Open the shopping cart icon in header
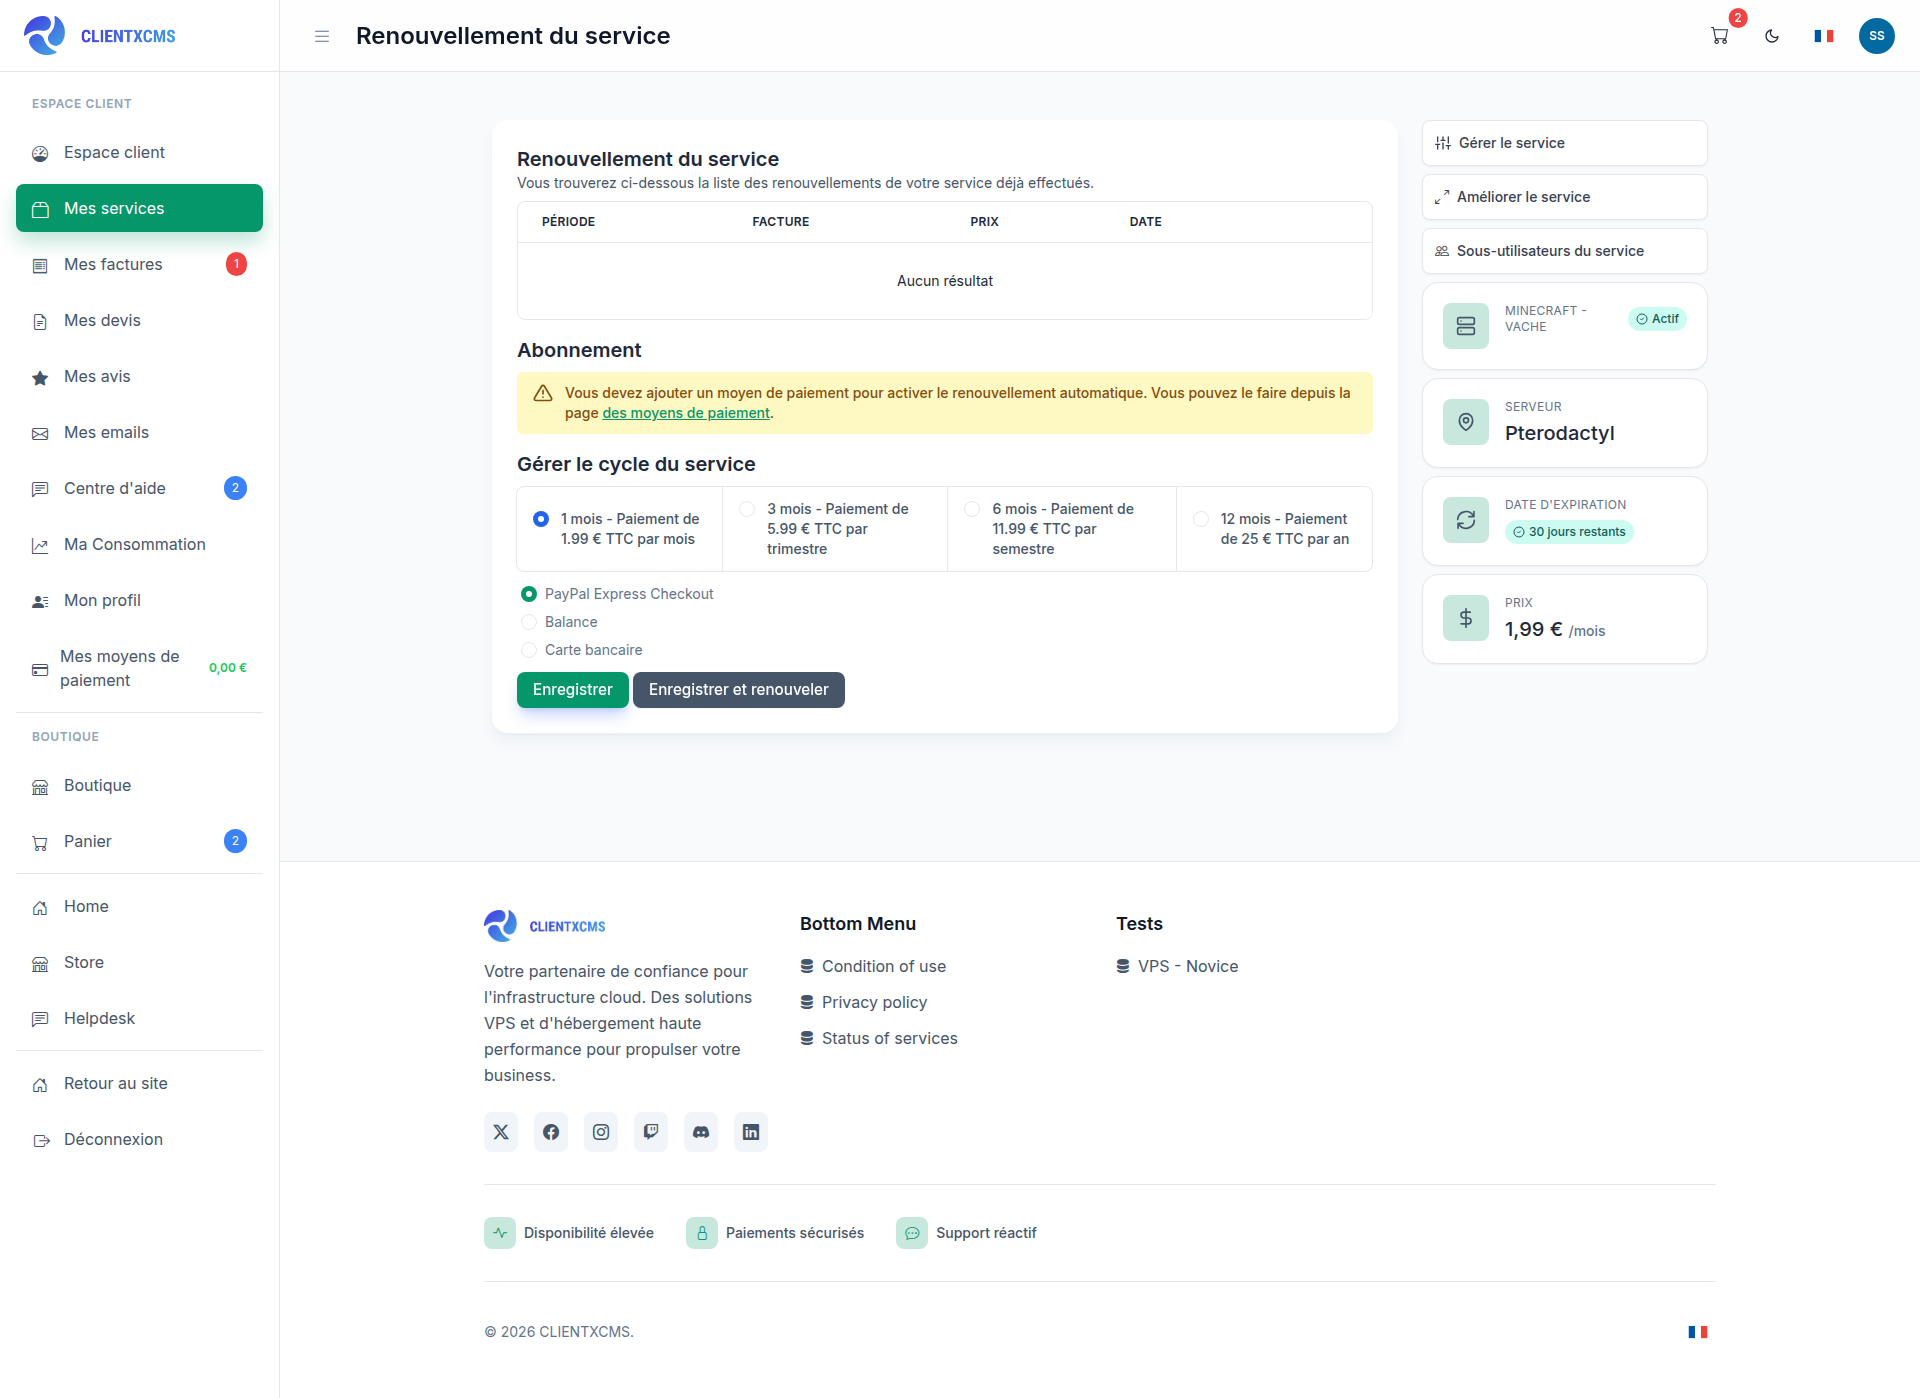The image size is (1920, 1398). point(1720,36)
